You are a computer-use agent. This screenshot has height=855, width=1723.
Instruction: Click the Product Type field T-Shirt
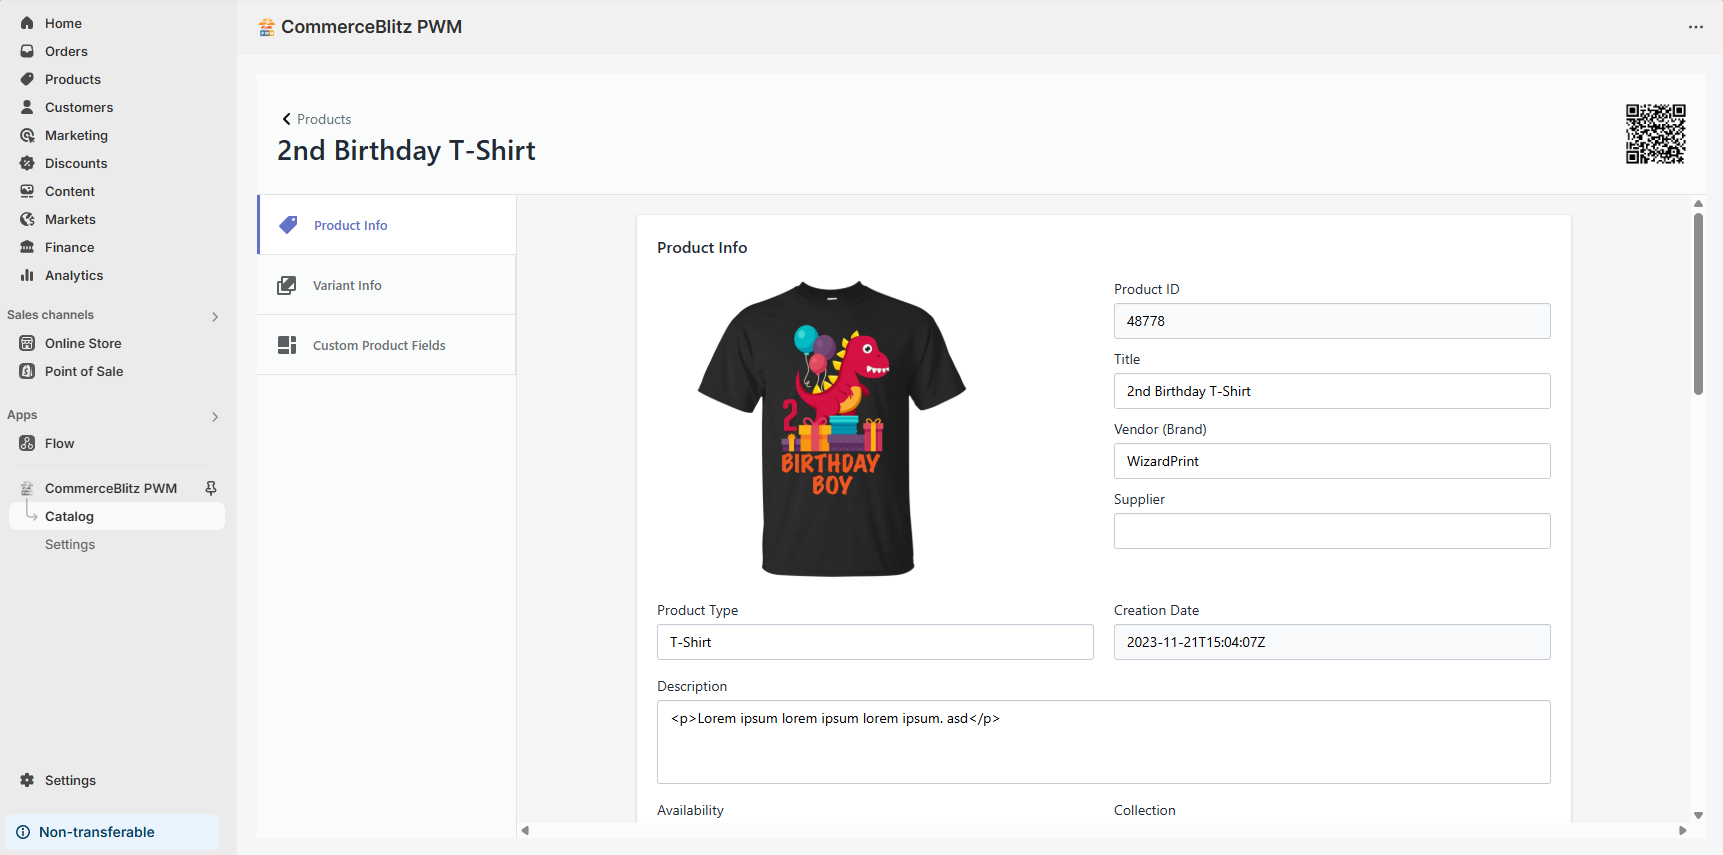(x=875, y=642)
